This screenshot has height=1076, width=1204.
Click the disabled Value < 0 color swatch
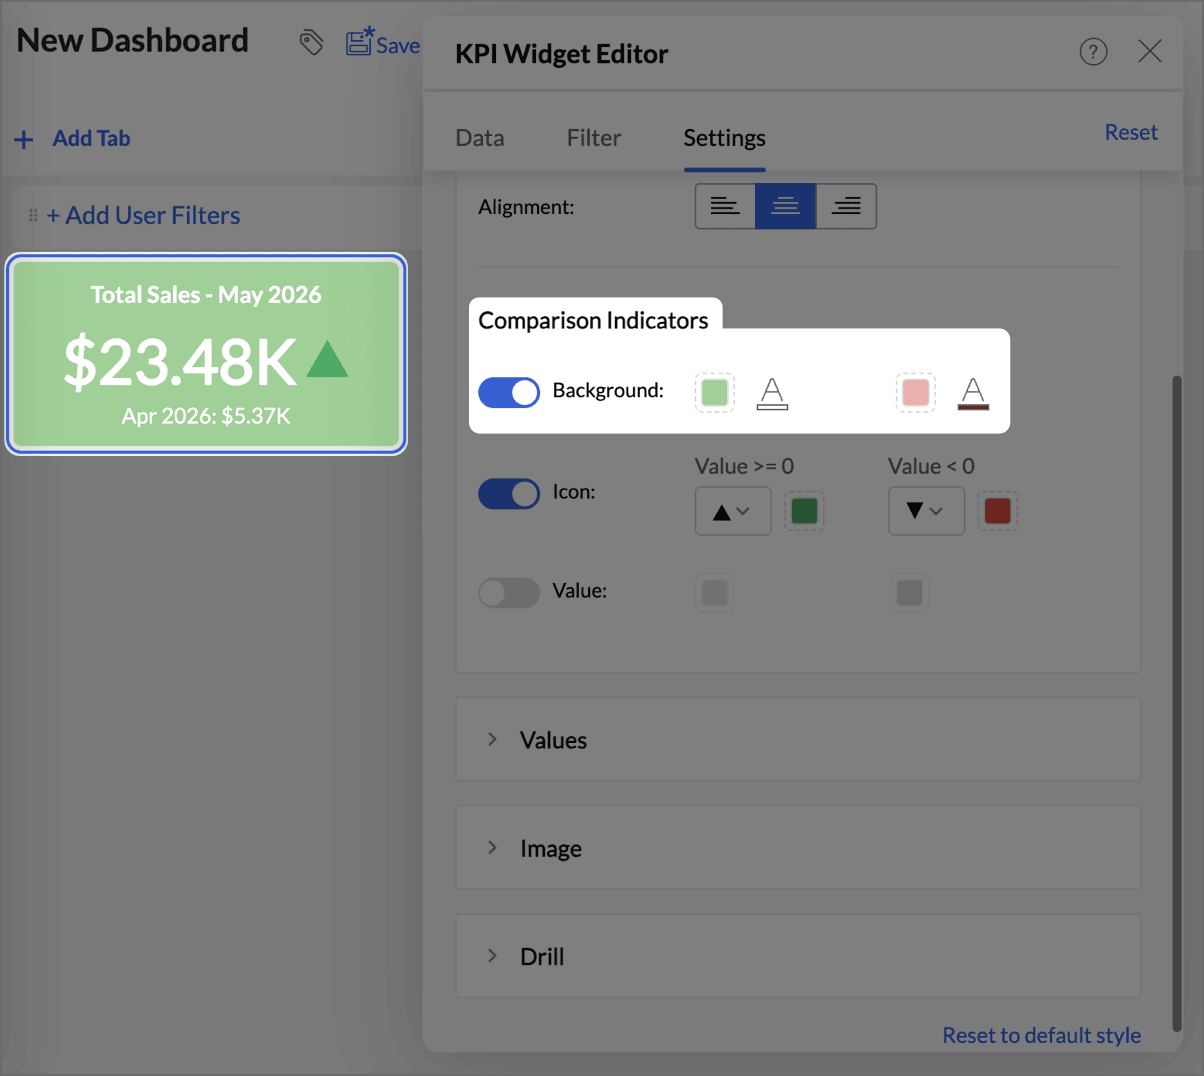click(x=909, y=593)
